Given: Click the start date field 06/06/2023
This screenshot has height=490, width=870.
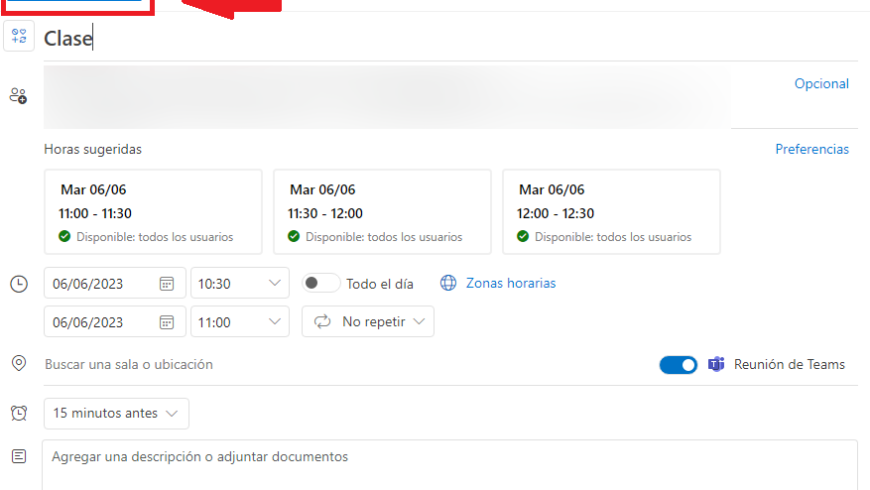Looking at the screenshot, I should pos(115,283).
